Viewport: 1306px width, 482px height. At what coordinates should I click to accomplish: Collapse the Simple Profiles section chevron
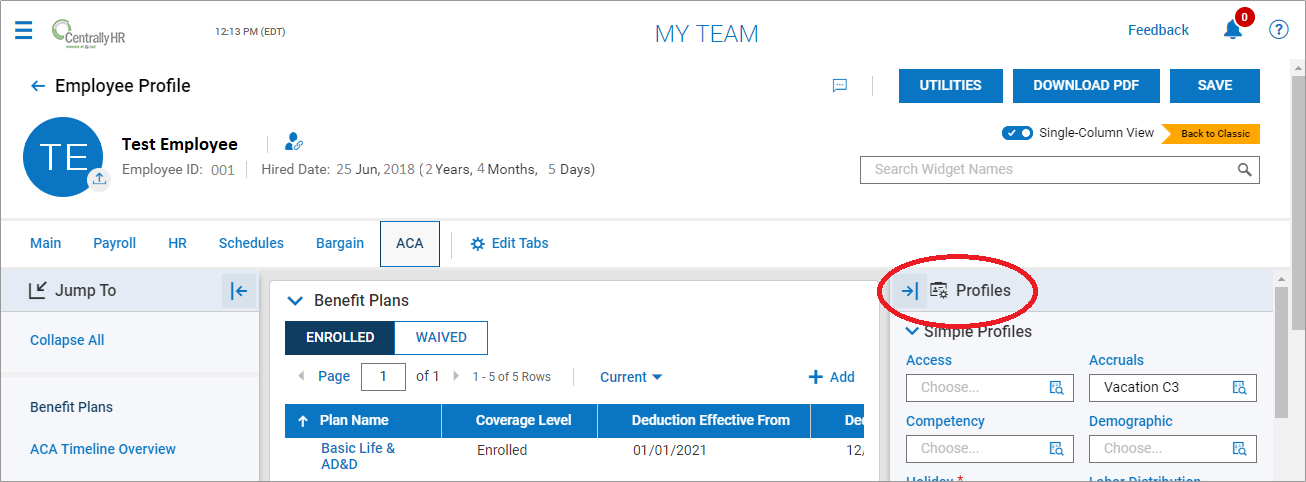point(912,331)
